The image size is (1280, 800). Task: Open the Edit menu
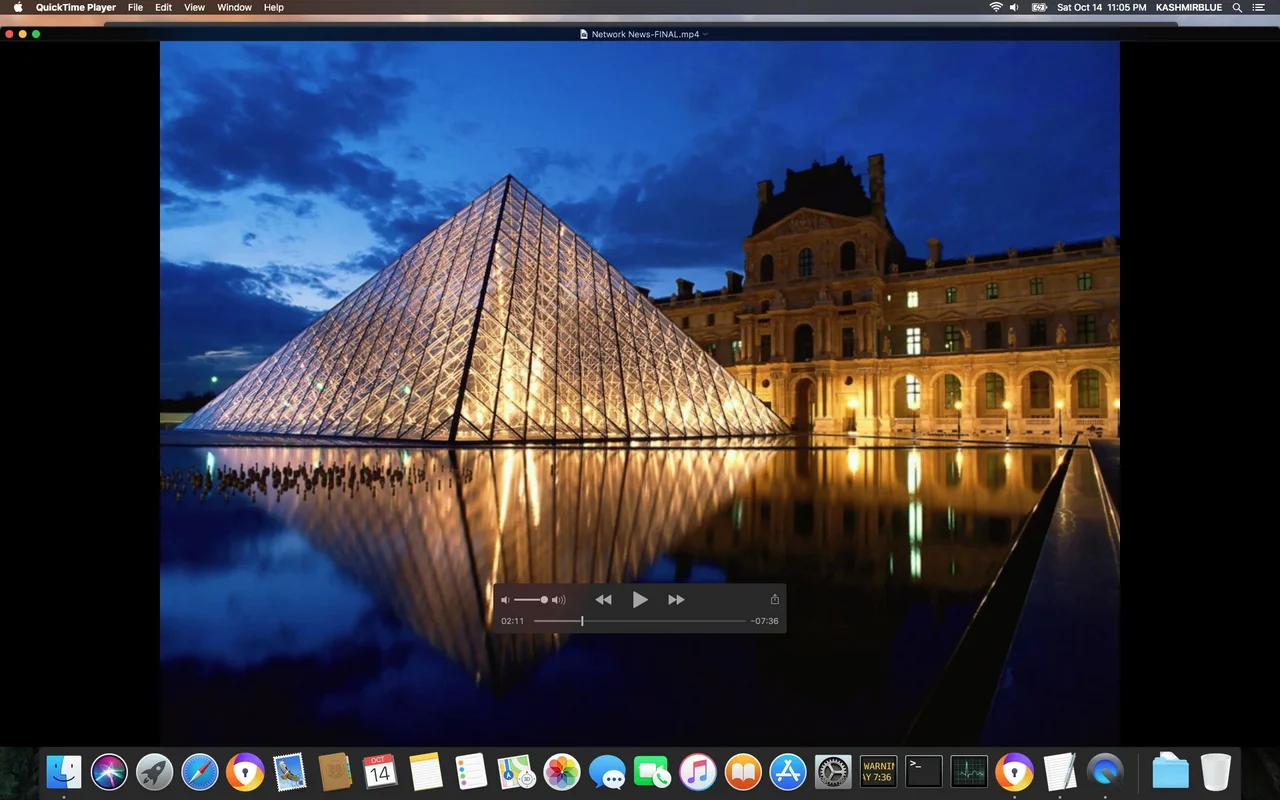(x=163, y=7)
